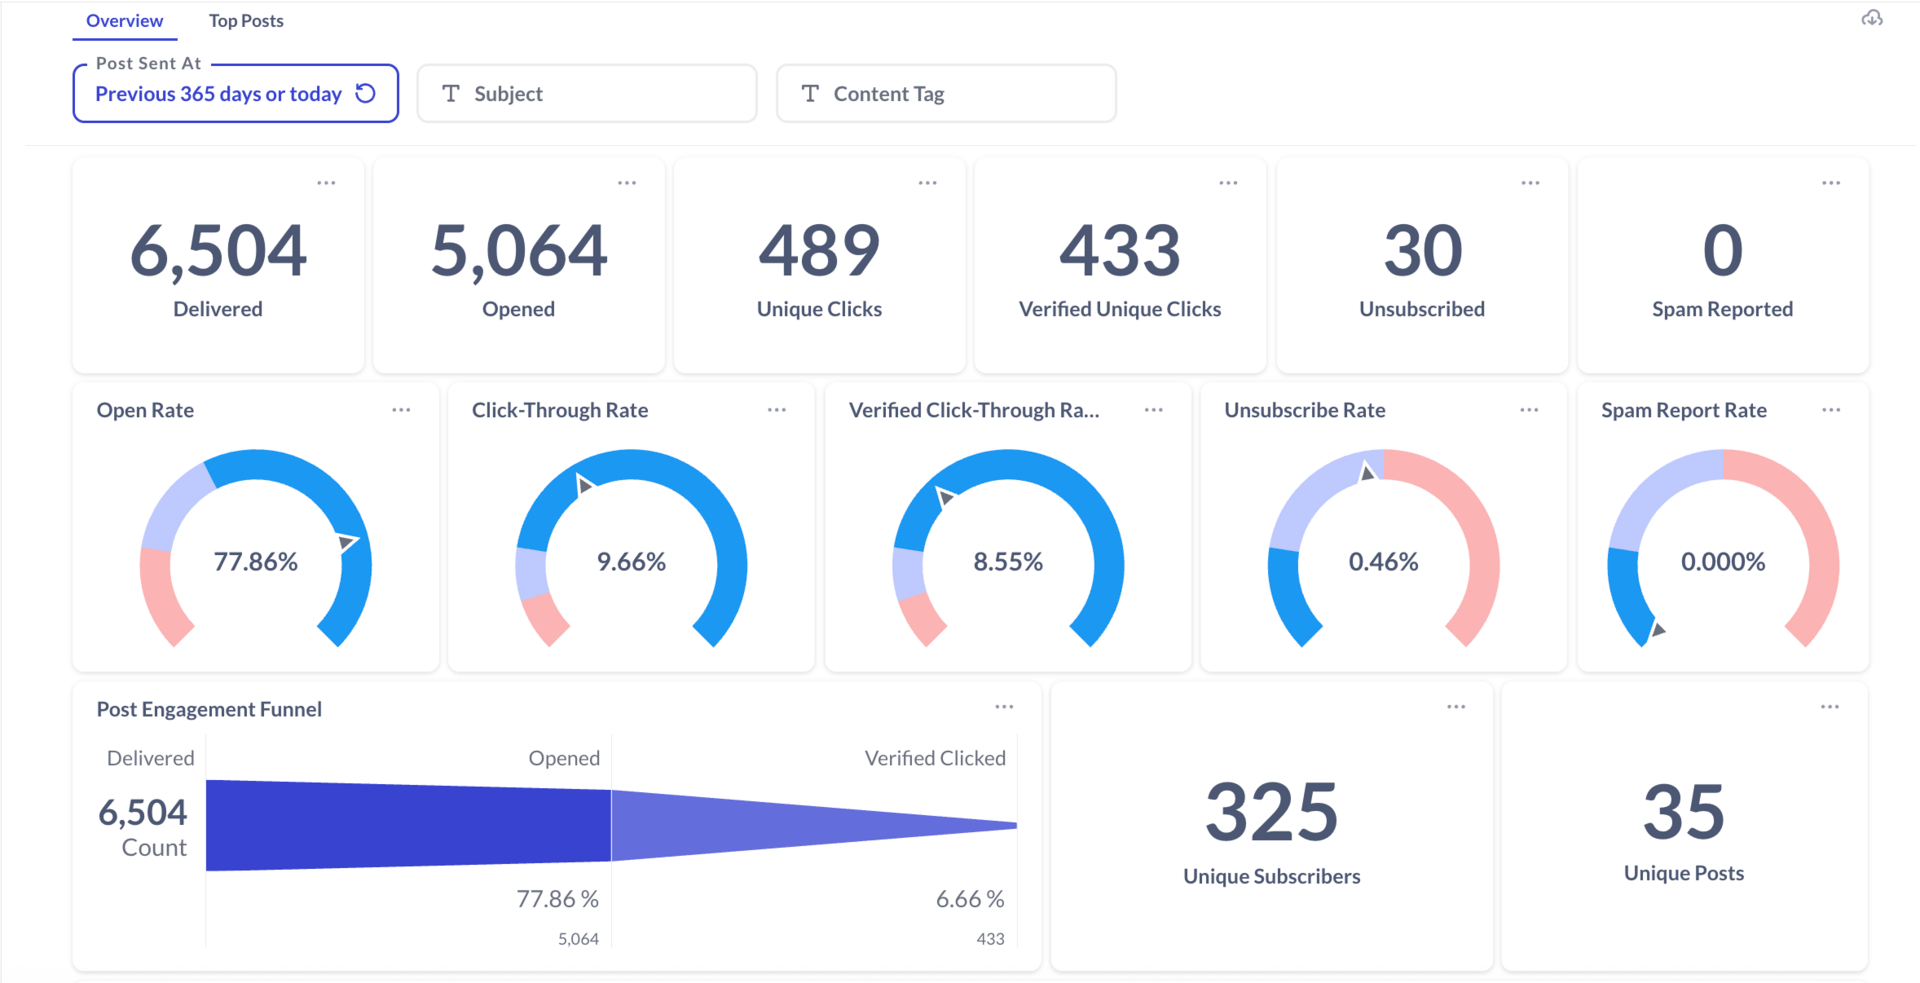Switch to the Top Posts tab

click(246, 20)
